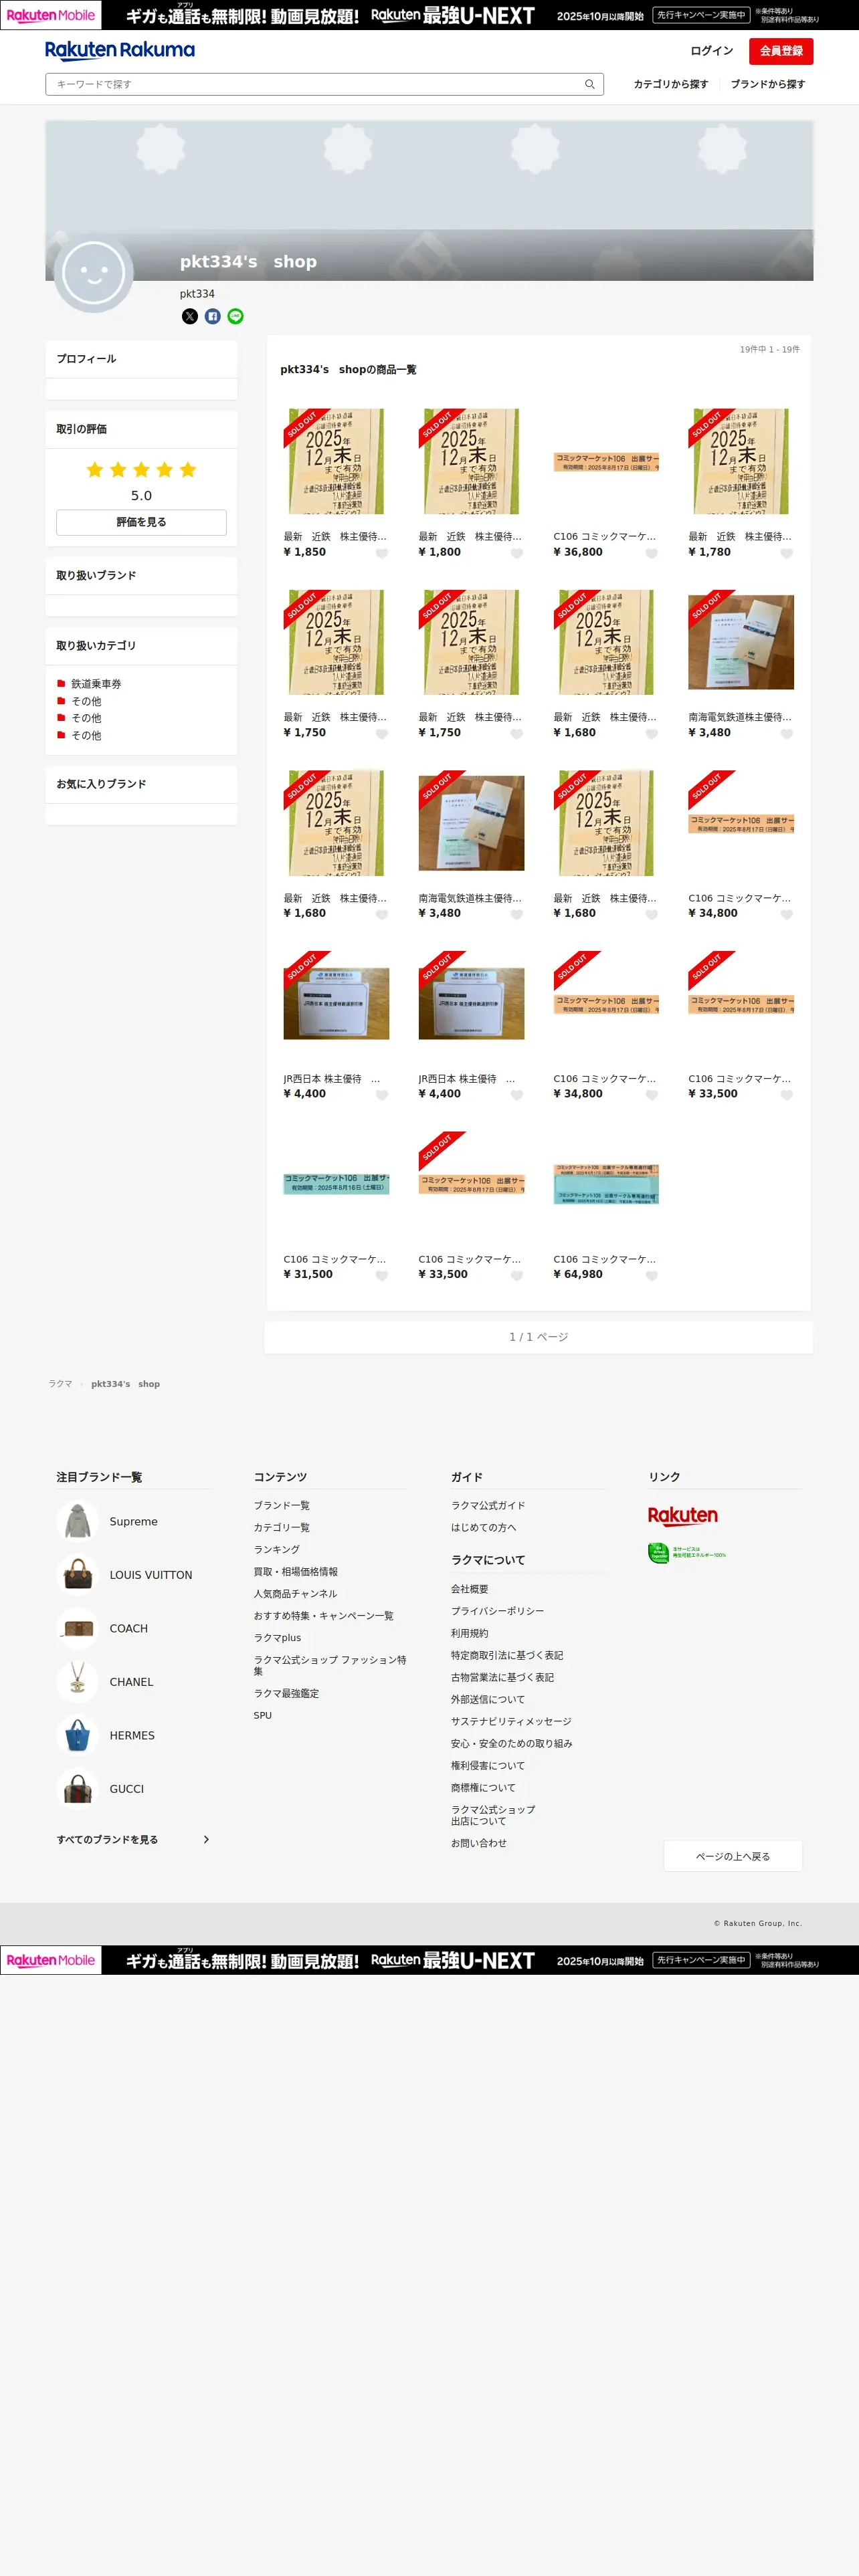Open the ¥ 31,500 C106 ticket thumbnail
The width and height of the screenshot is (859, 2576).
point(336,1184)
